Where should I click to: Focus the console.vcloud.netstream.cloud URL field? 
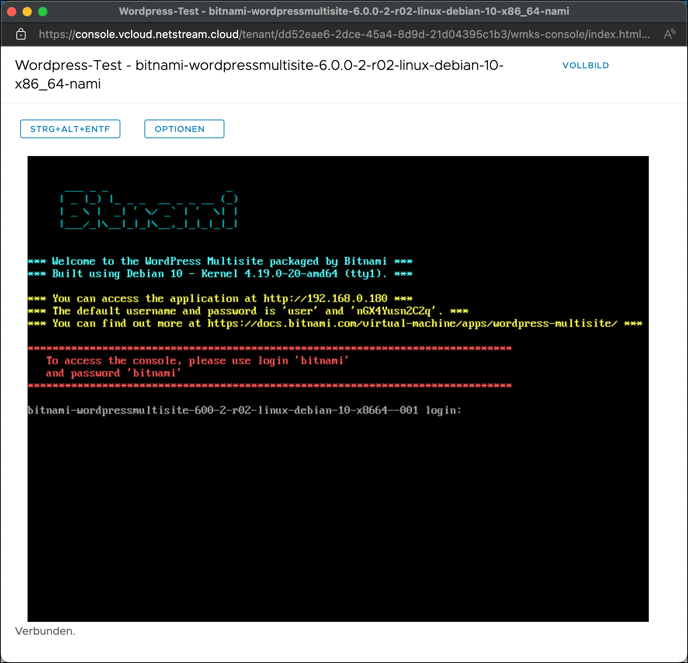point(344,34)
